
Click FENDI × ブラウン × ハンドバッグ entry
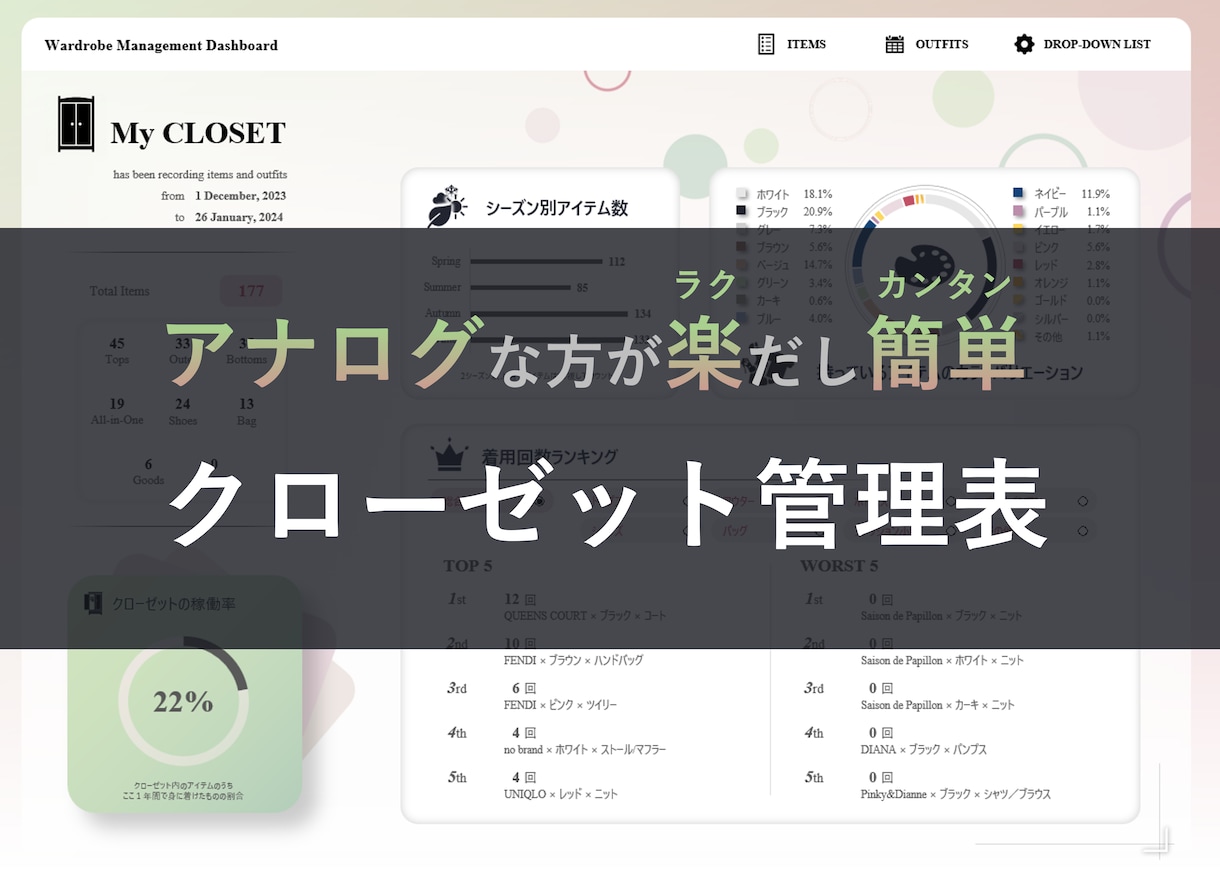pyautogui.click(x=573, y=660)
